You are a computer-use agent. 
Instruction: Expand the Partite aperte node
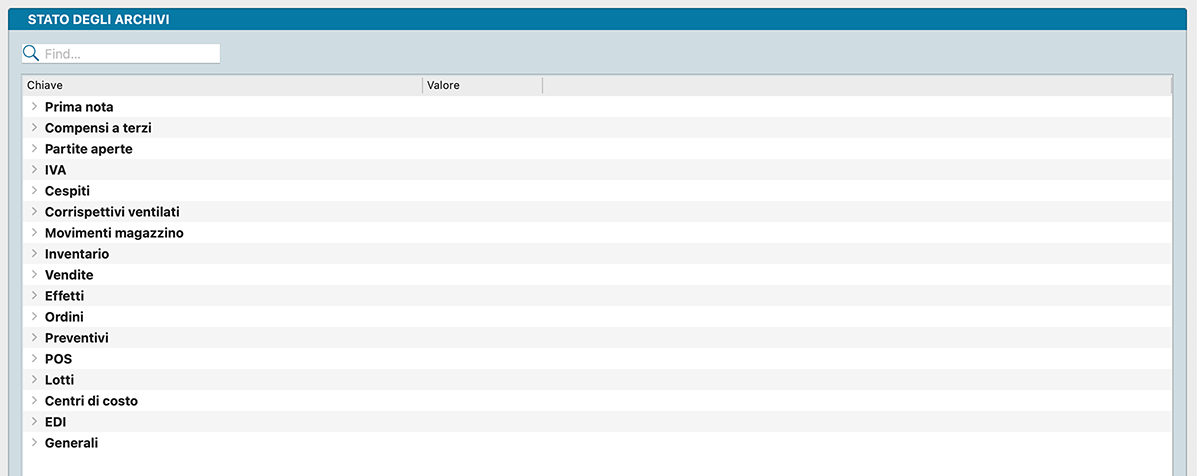pyautogui.click(x=34, y=149)
